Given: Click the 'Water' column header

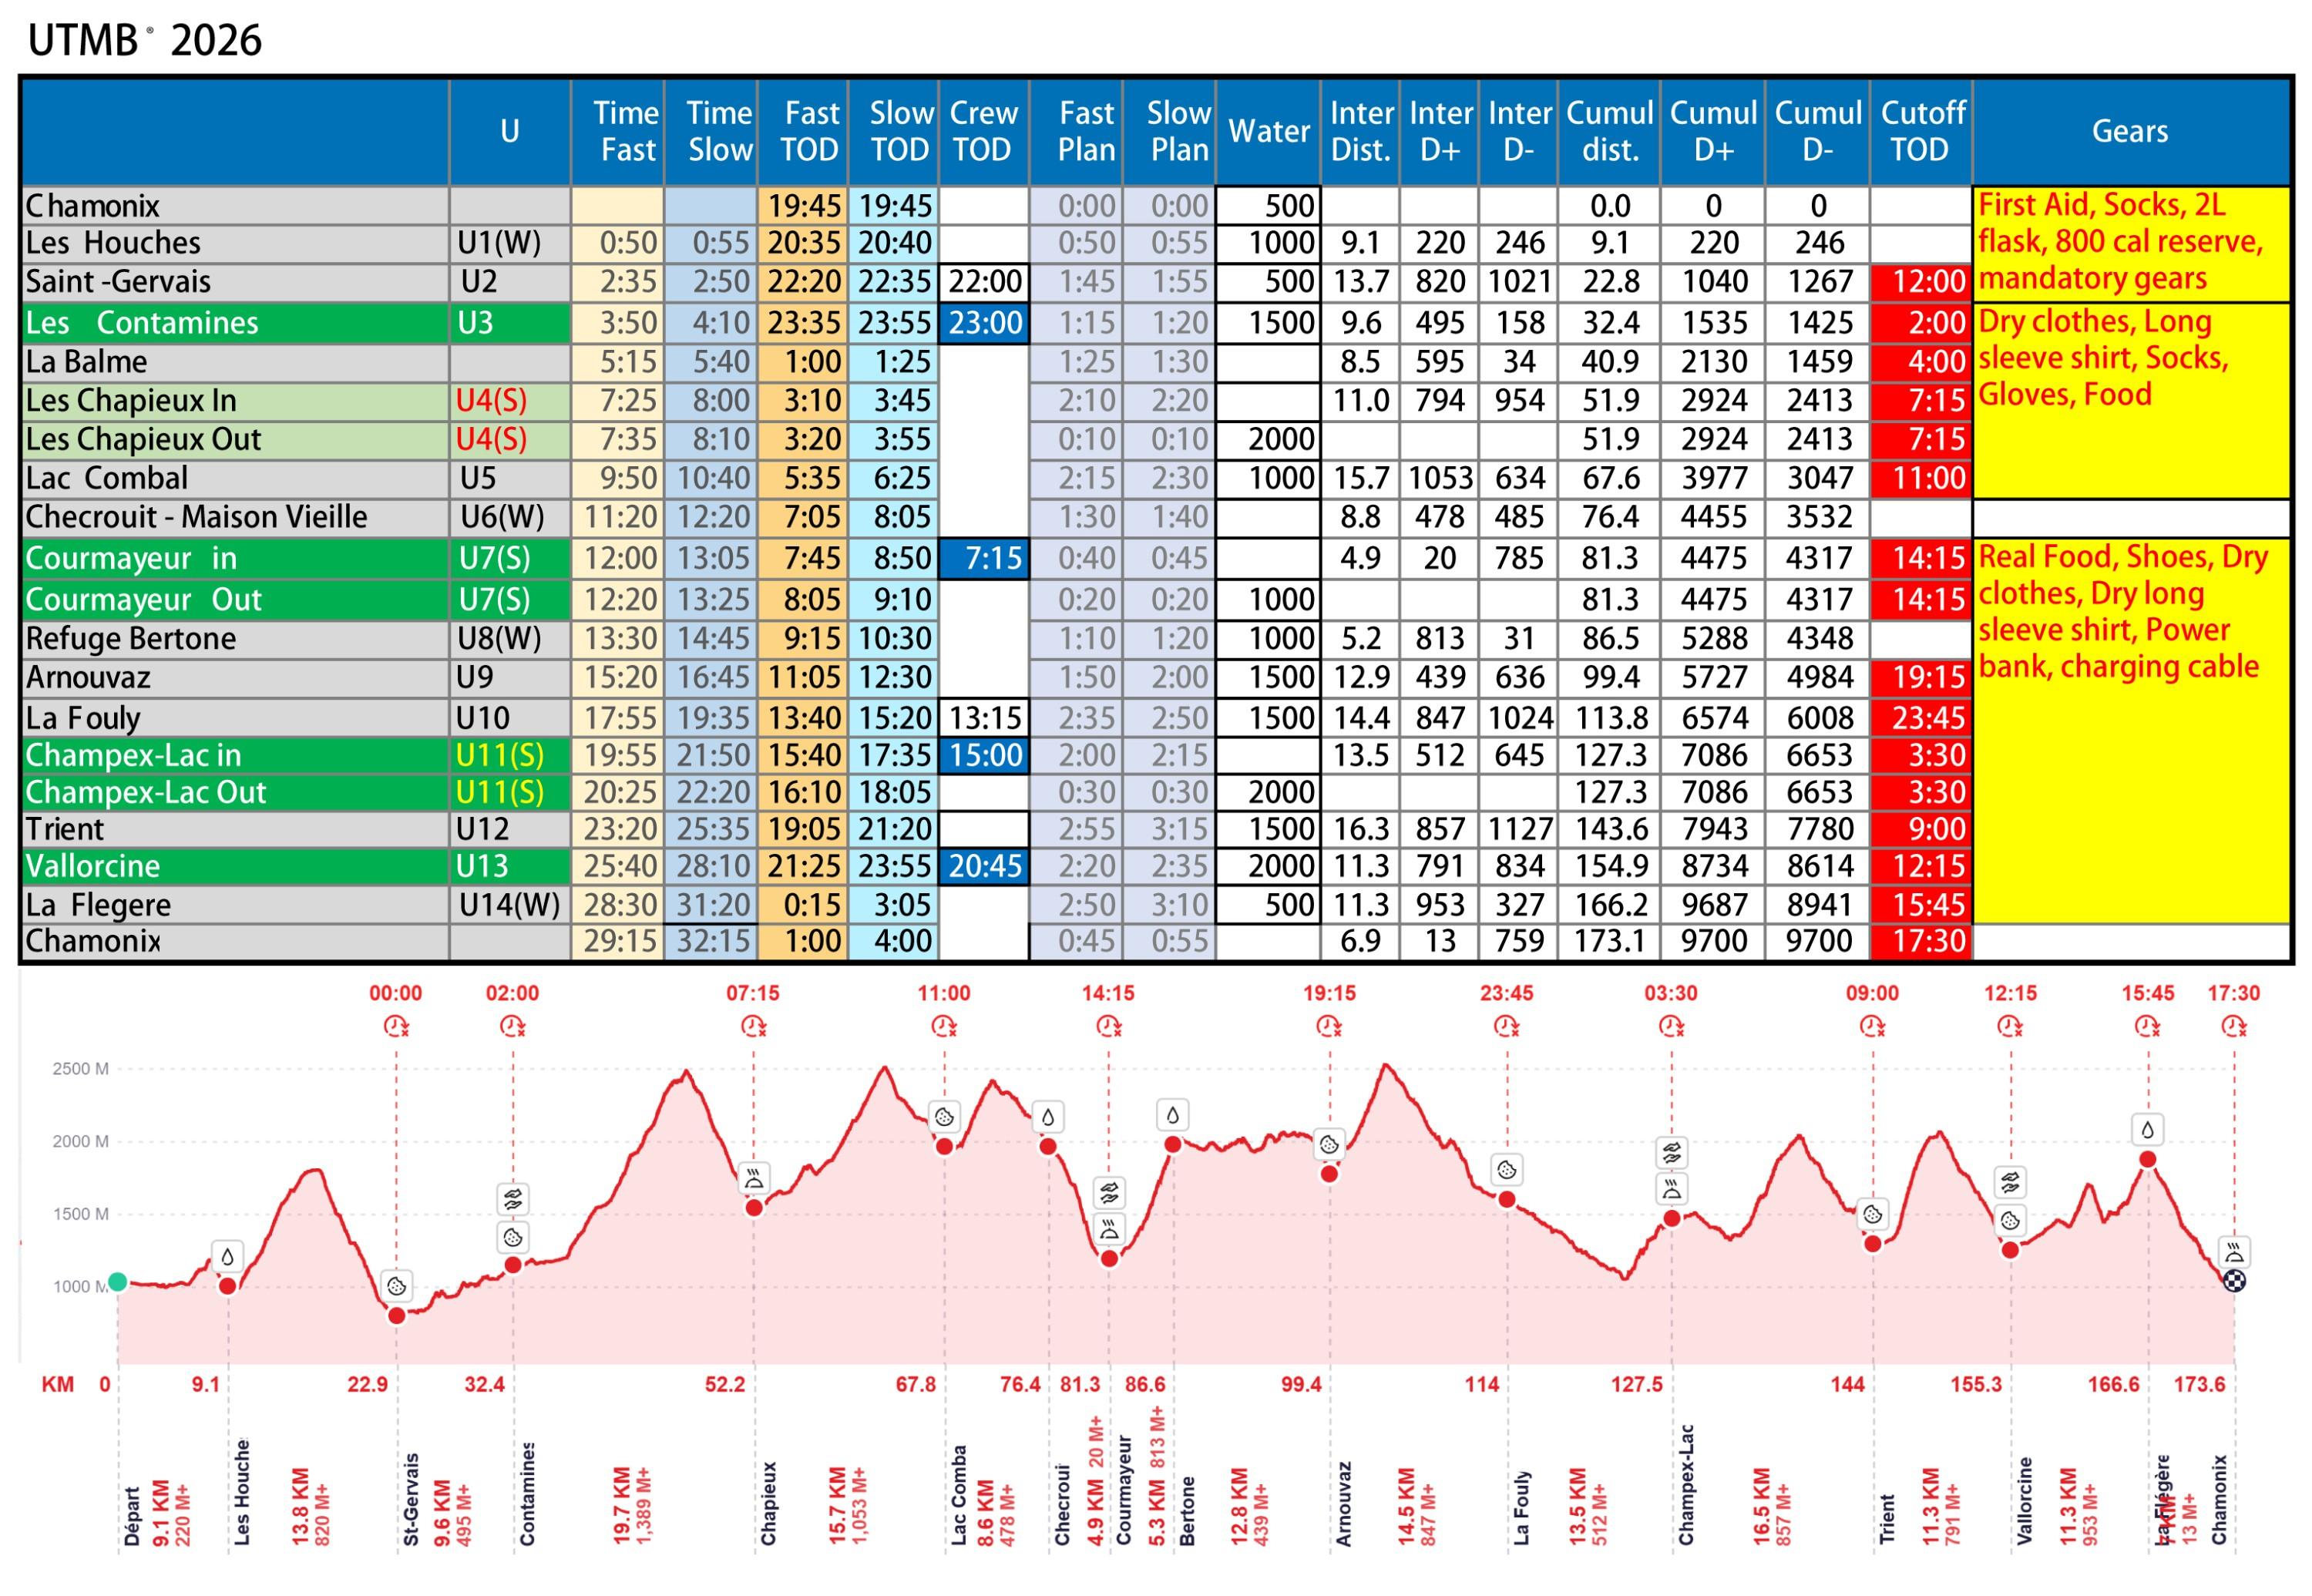Looking at the screenshot, I should tap(1268, 131).
